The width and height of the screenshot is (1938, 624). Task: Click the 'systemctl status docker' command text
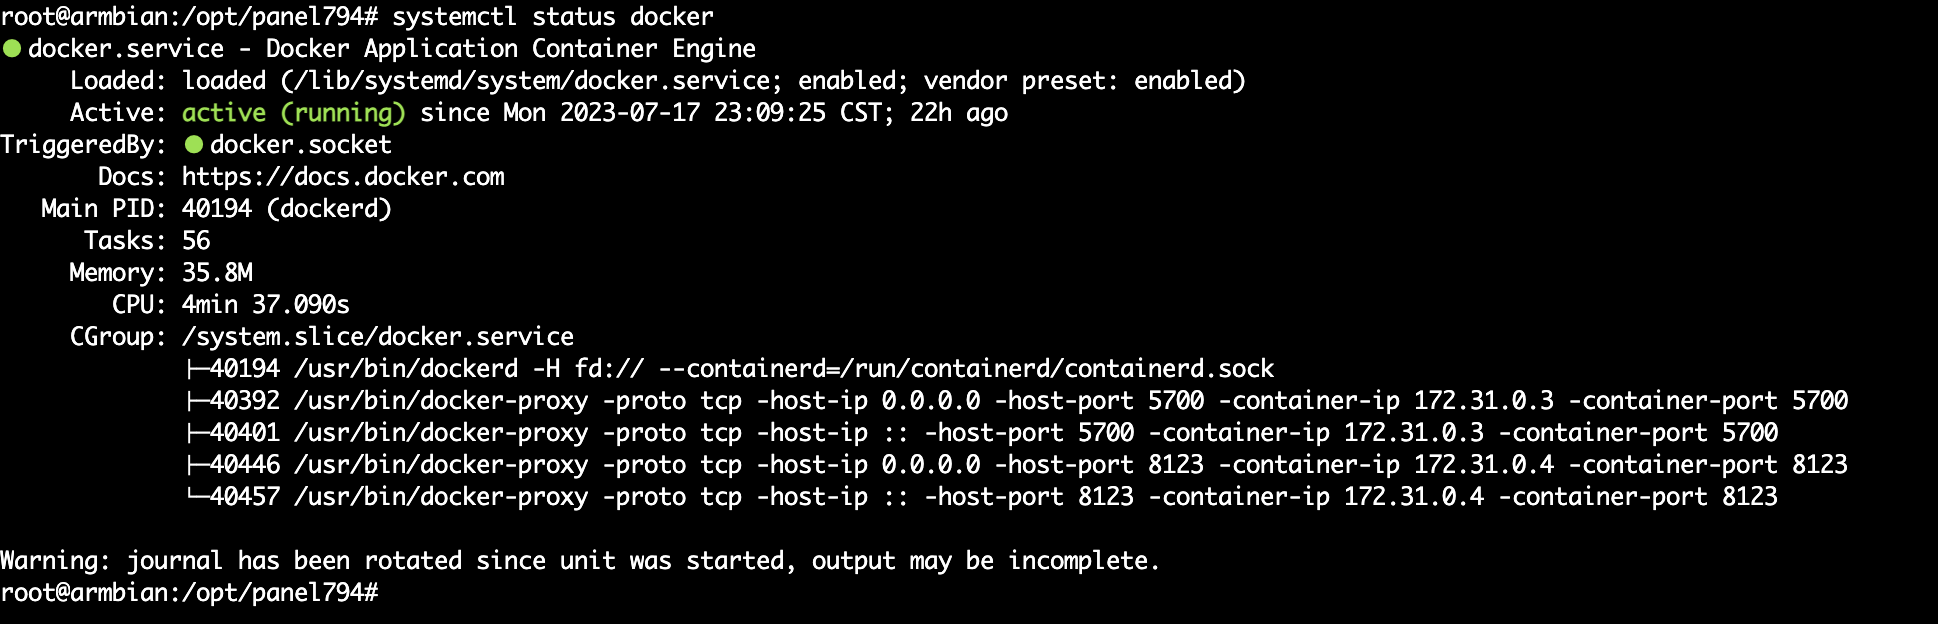(x=553, y=17)
